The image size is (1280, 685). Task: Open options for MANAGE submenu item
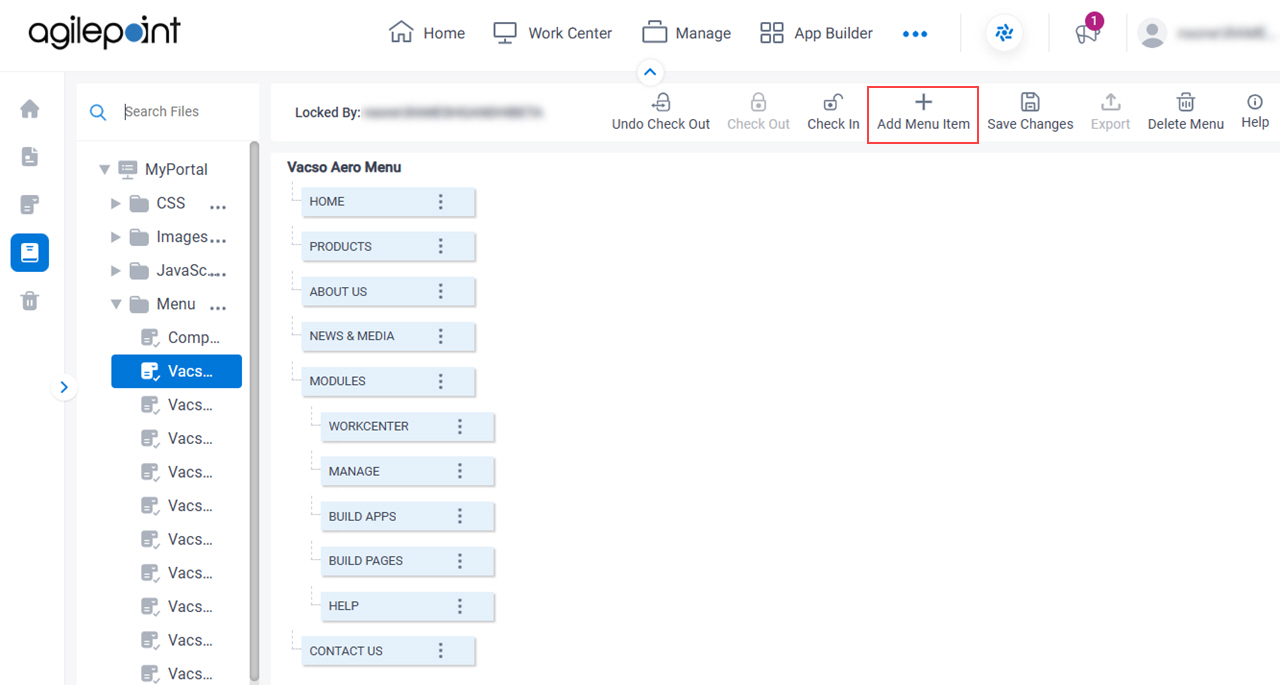pos(460,471)
